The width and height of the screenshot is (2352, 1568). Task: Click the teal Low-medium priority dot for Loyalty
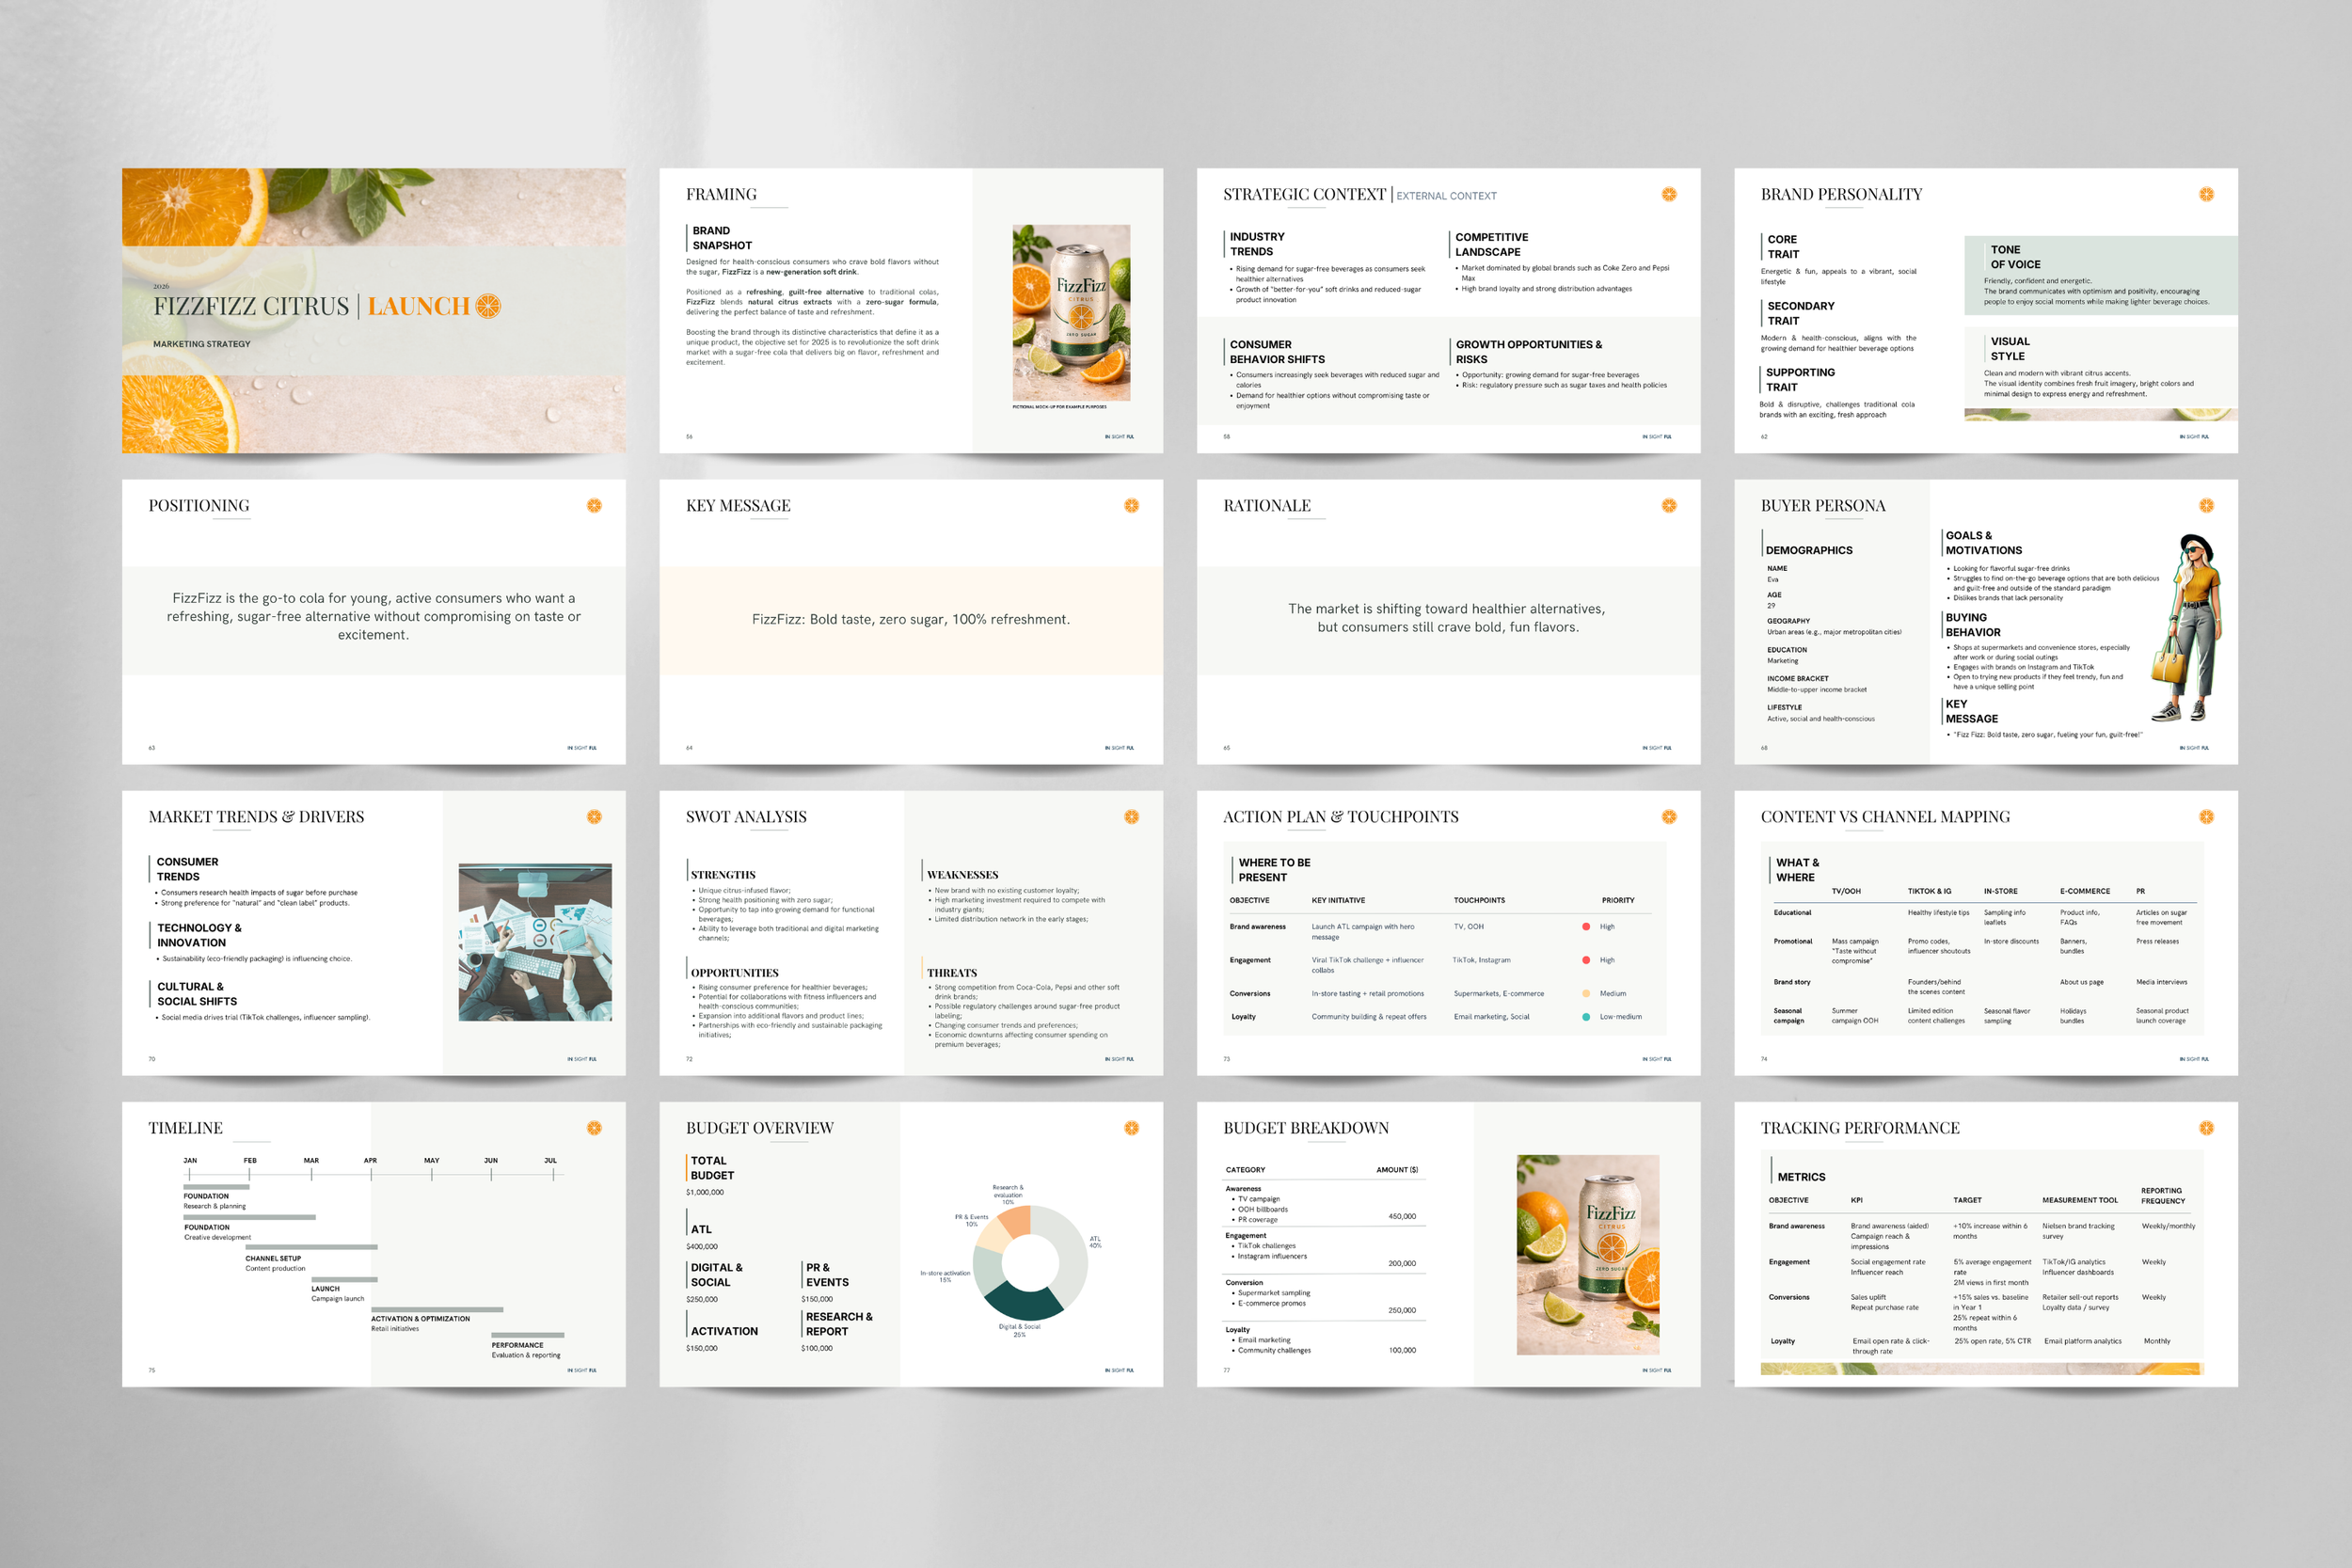click(1586, 1016)
